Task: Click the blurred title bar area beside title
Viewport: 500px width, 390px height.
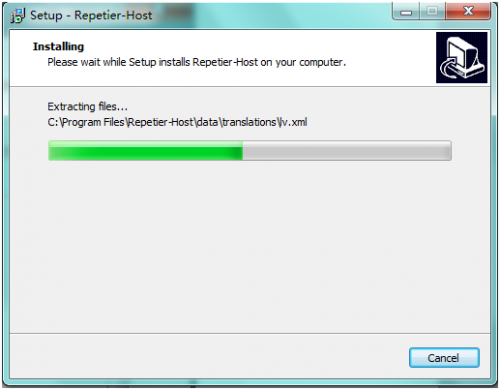Action: [267, 15]
